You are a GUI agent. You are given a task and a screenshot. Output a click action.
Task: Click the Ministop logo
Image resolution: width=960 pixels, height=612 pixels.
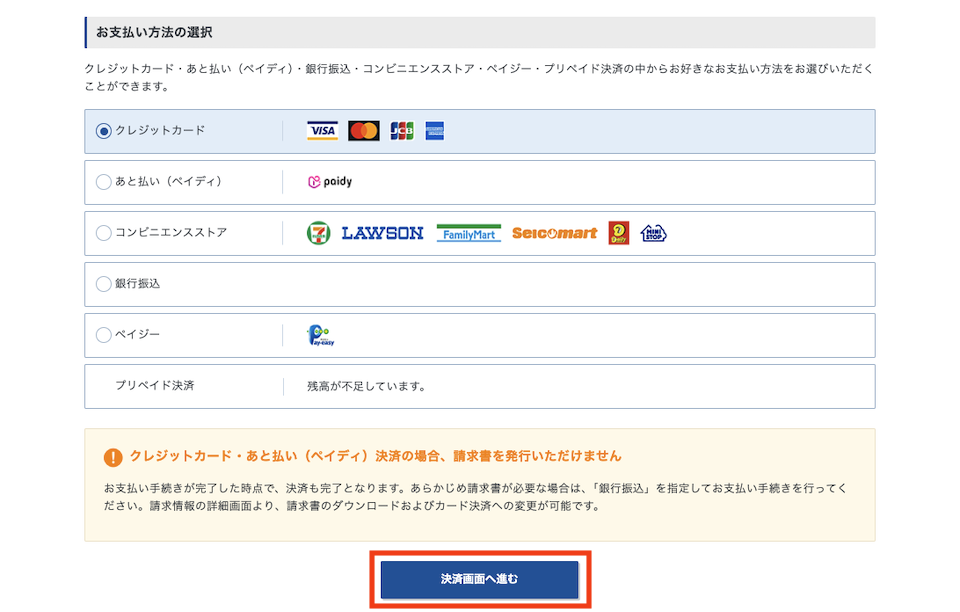[653, 233]
